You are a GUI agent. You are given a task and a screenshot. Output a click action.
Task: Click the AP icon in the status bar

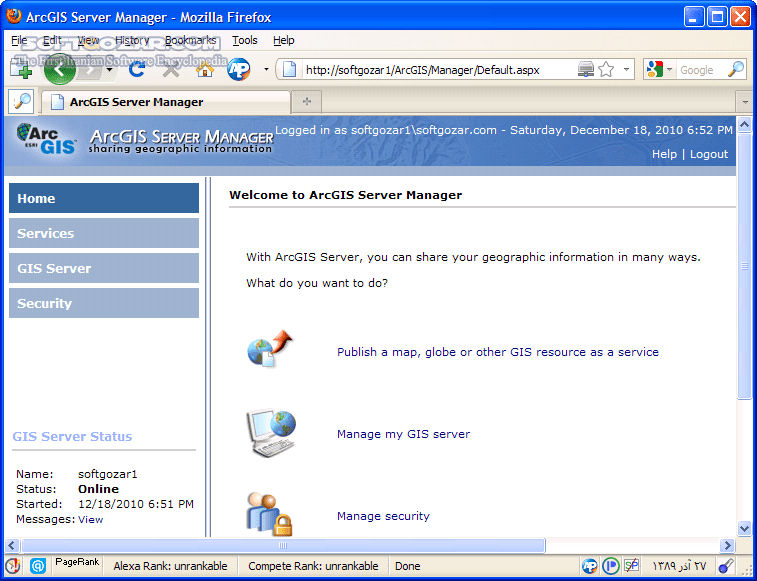click(x=589, y=566)
